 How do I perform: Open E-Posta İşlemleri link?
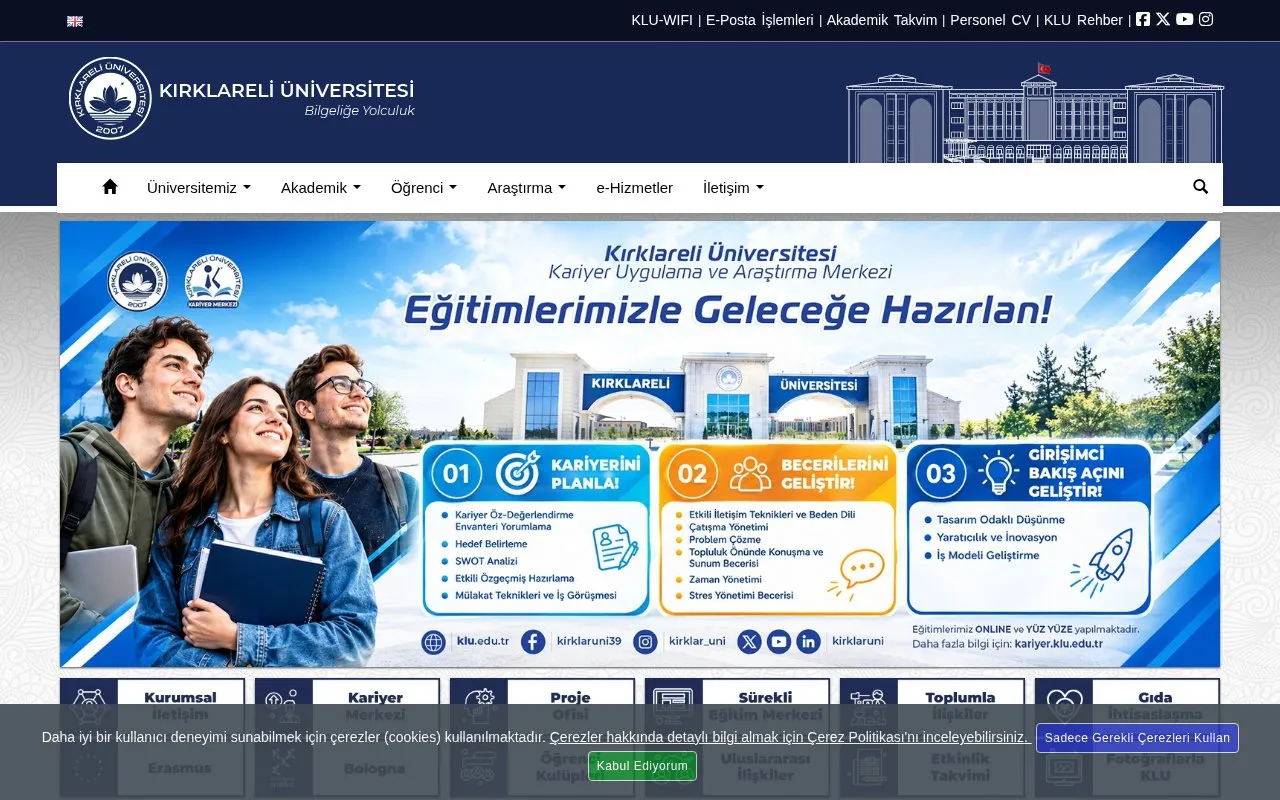[x=760, y=20]
